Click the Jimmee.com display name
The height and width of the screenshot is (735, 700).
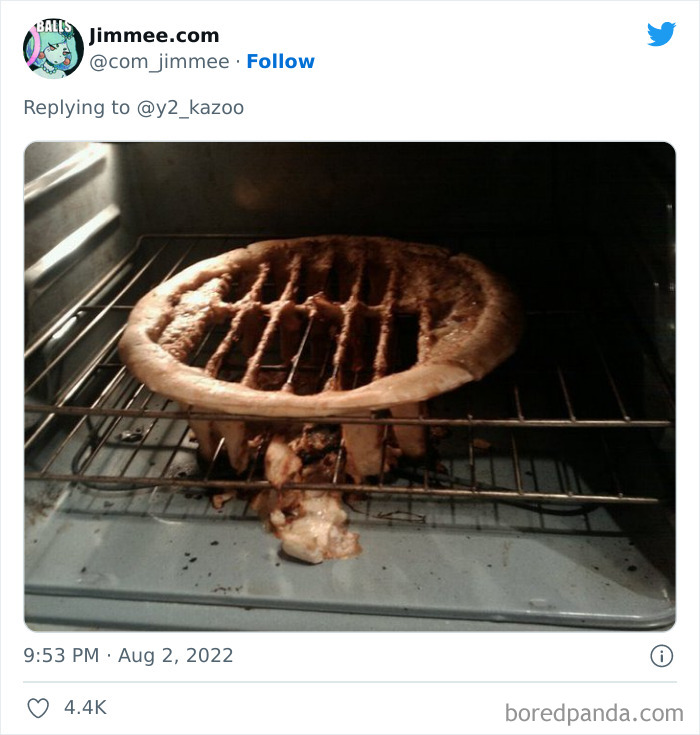(154, 35)
